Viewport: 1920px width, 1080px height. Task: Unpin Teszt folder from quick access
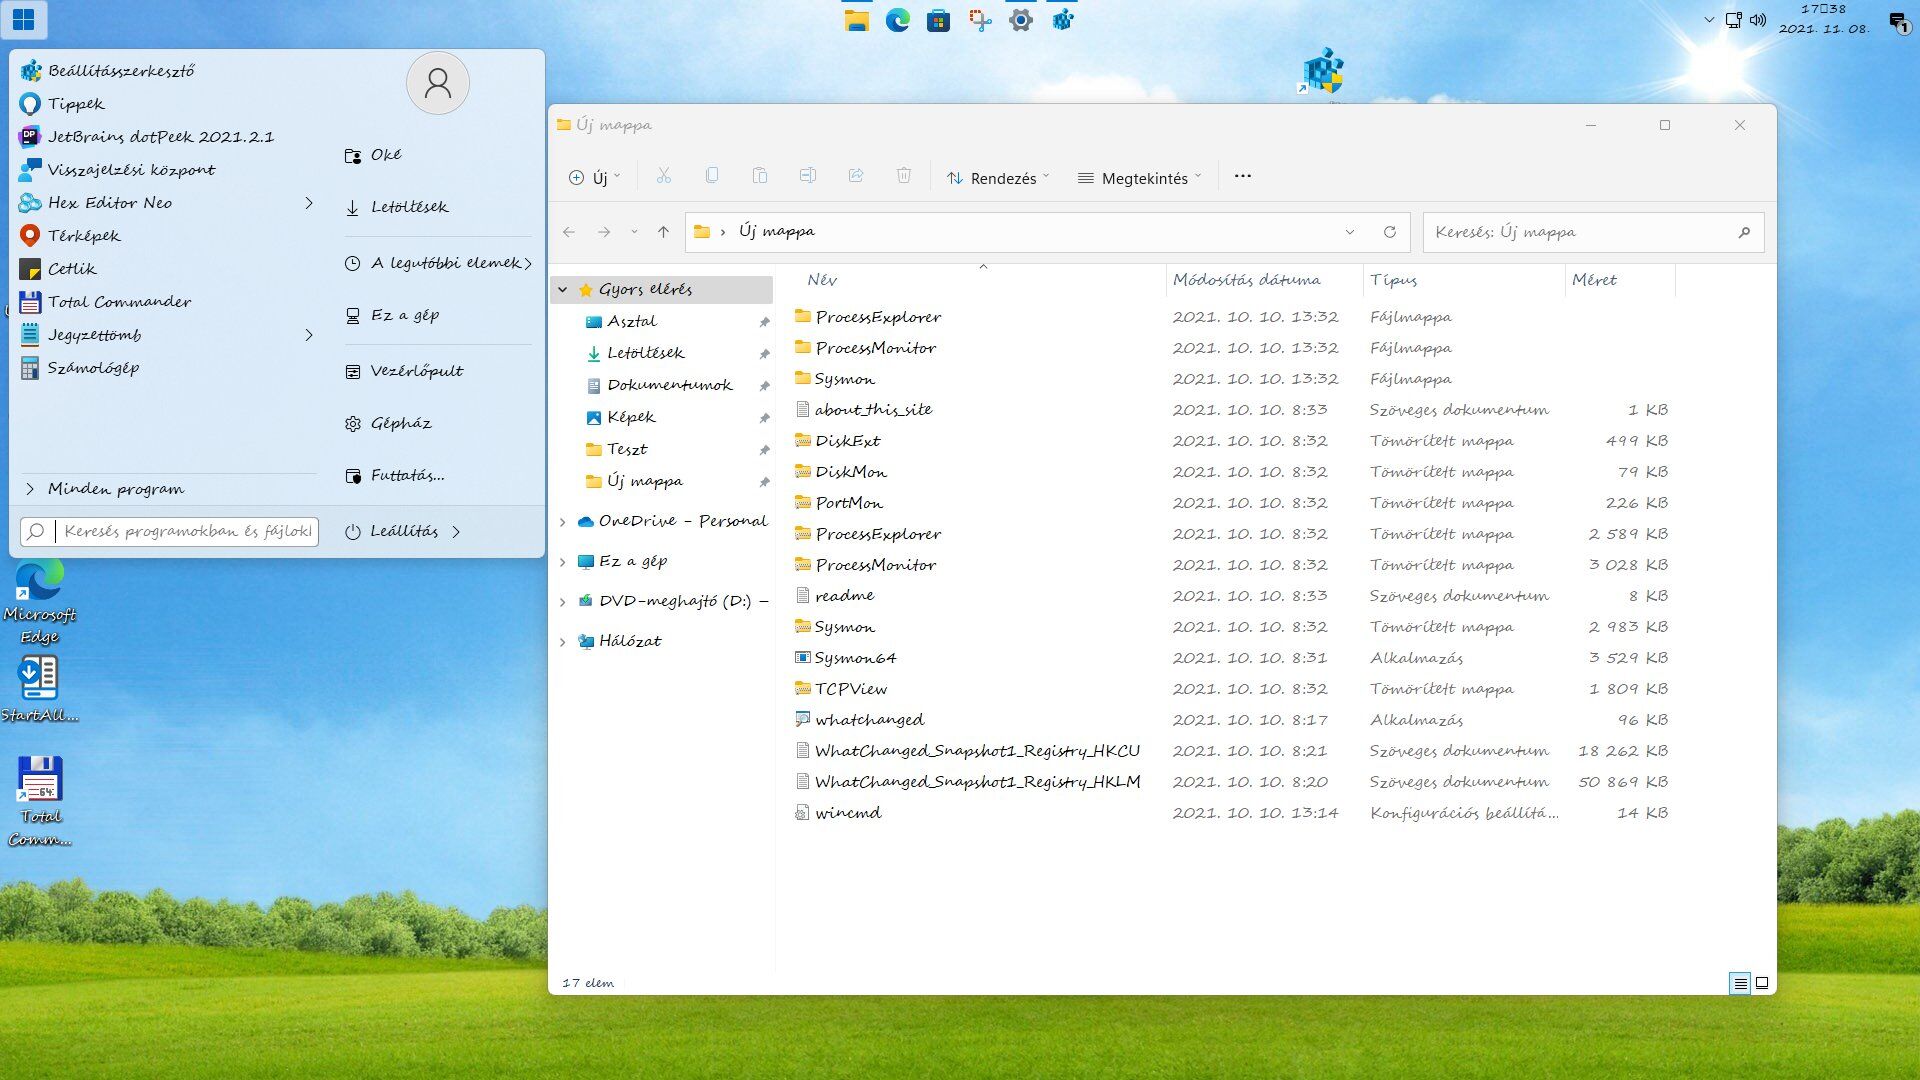click(x=764, y=450)
